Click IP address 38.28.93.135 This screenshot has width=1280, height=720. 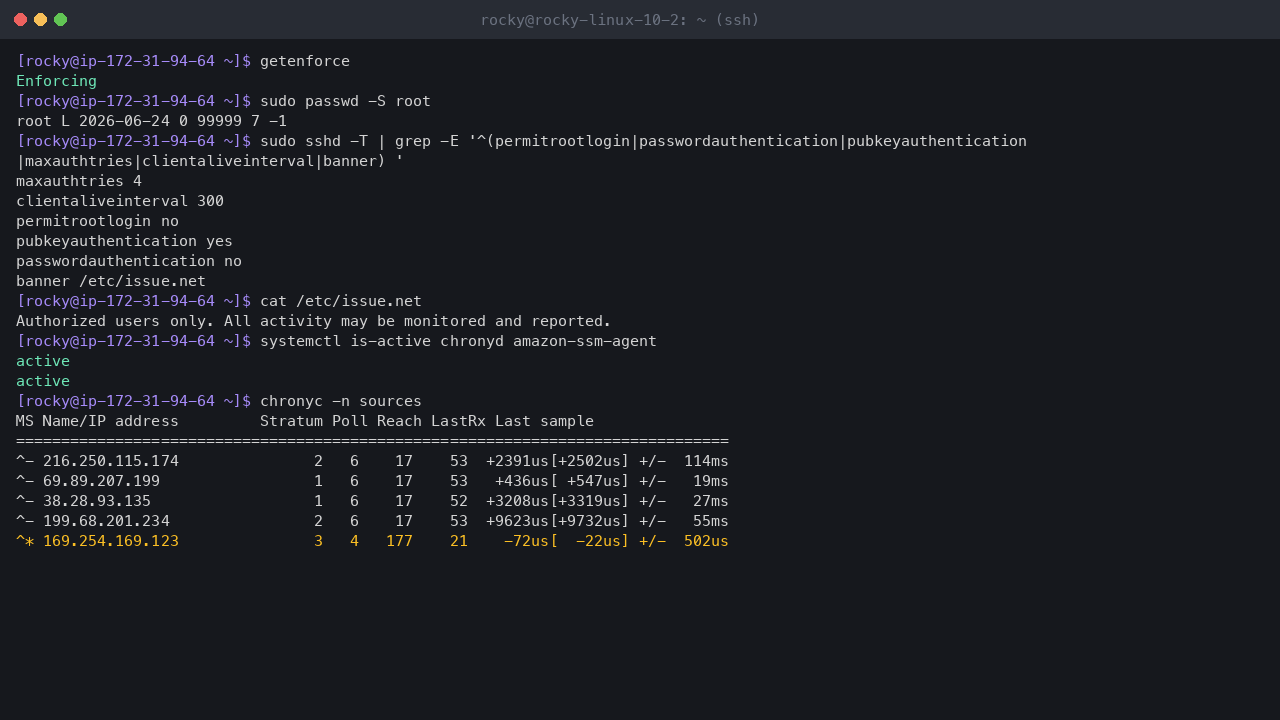pos(97,501)
